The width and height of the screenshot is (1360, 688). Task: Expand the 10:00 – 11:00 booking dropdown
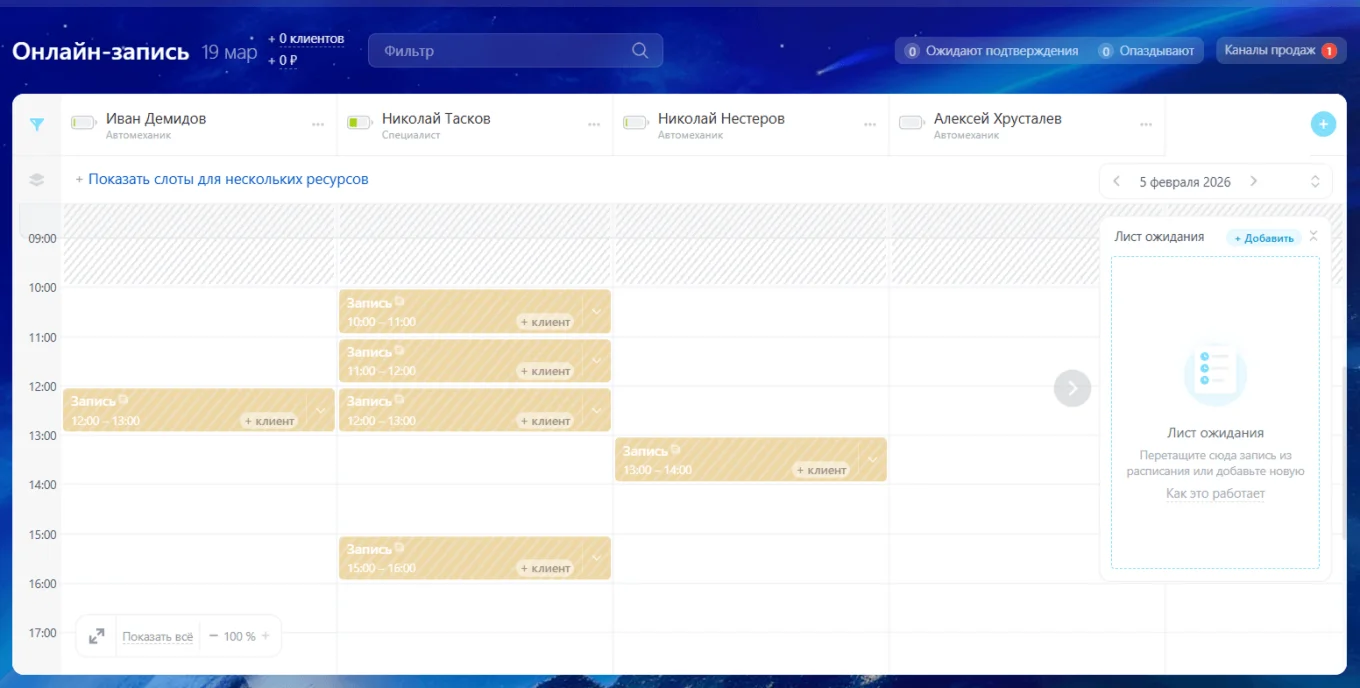point(597,311)
